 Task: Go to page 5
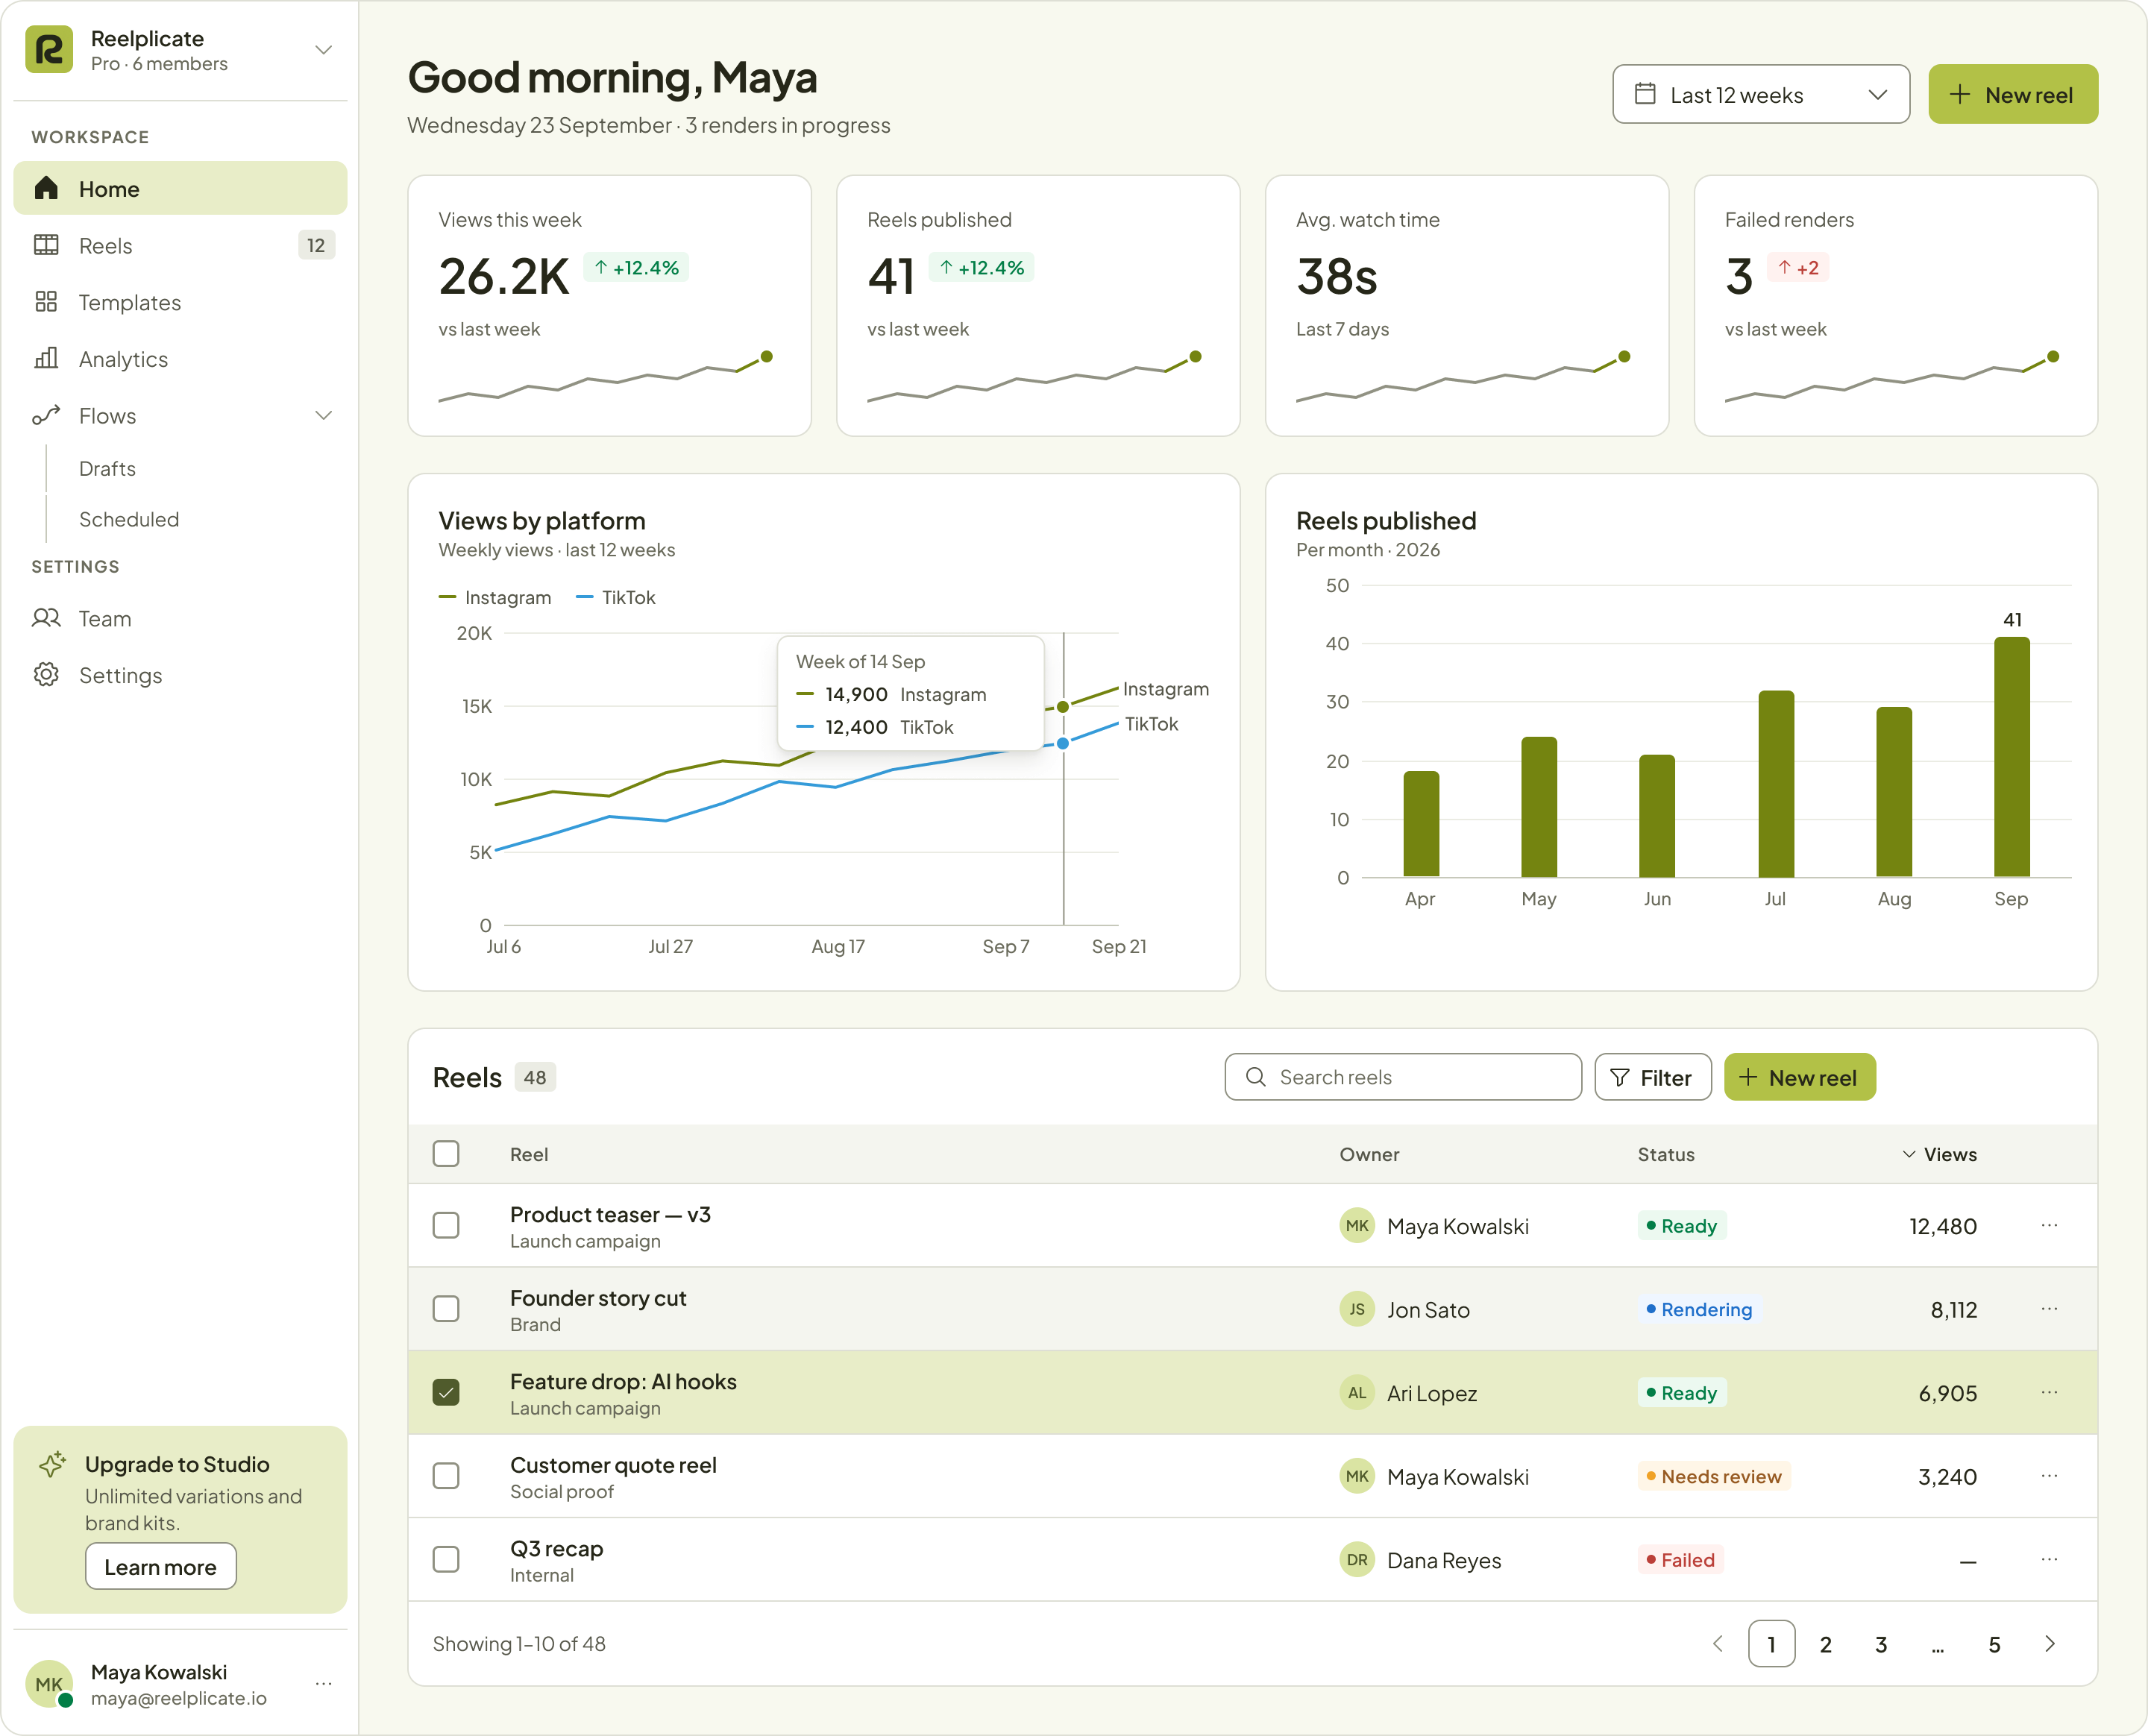click(1994, 1643)
